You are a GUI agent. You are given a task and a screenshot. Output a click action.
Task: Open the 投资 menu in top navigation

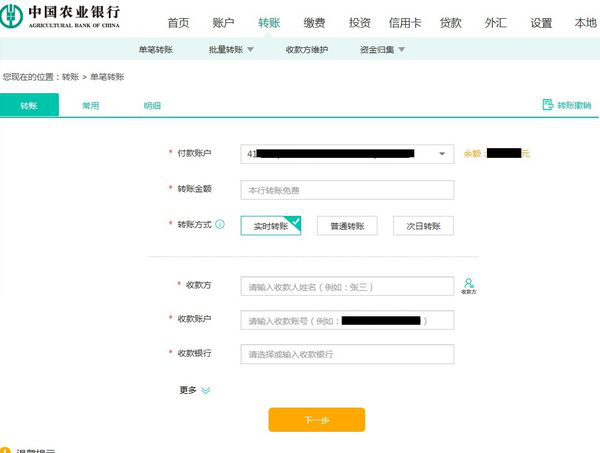pyautogui.click(x=359, y=22)
